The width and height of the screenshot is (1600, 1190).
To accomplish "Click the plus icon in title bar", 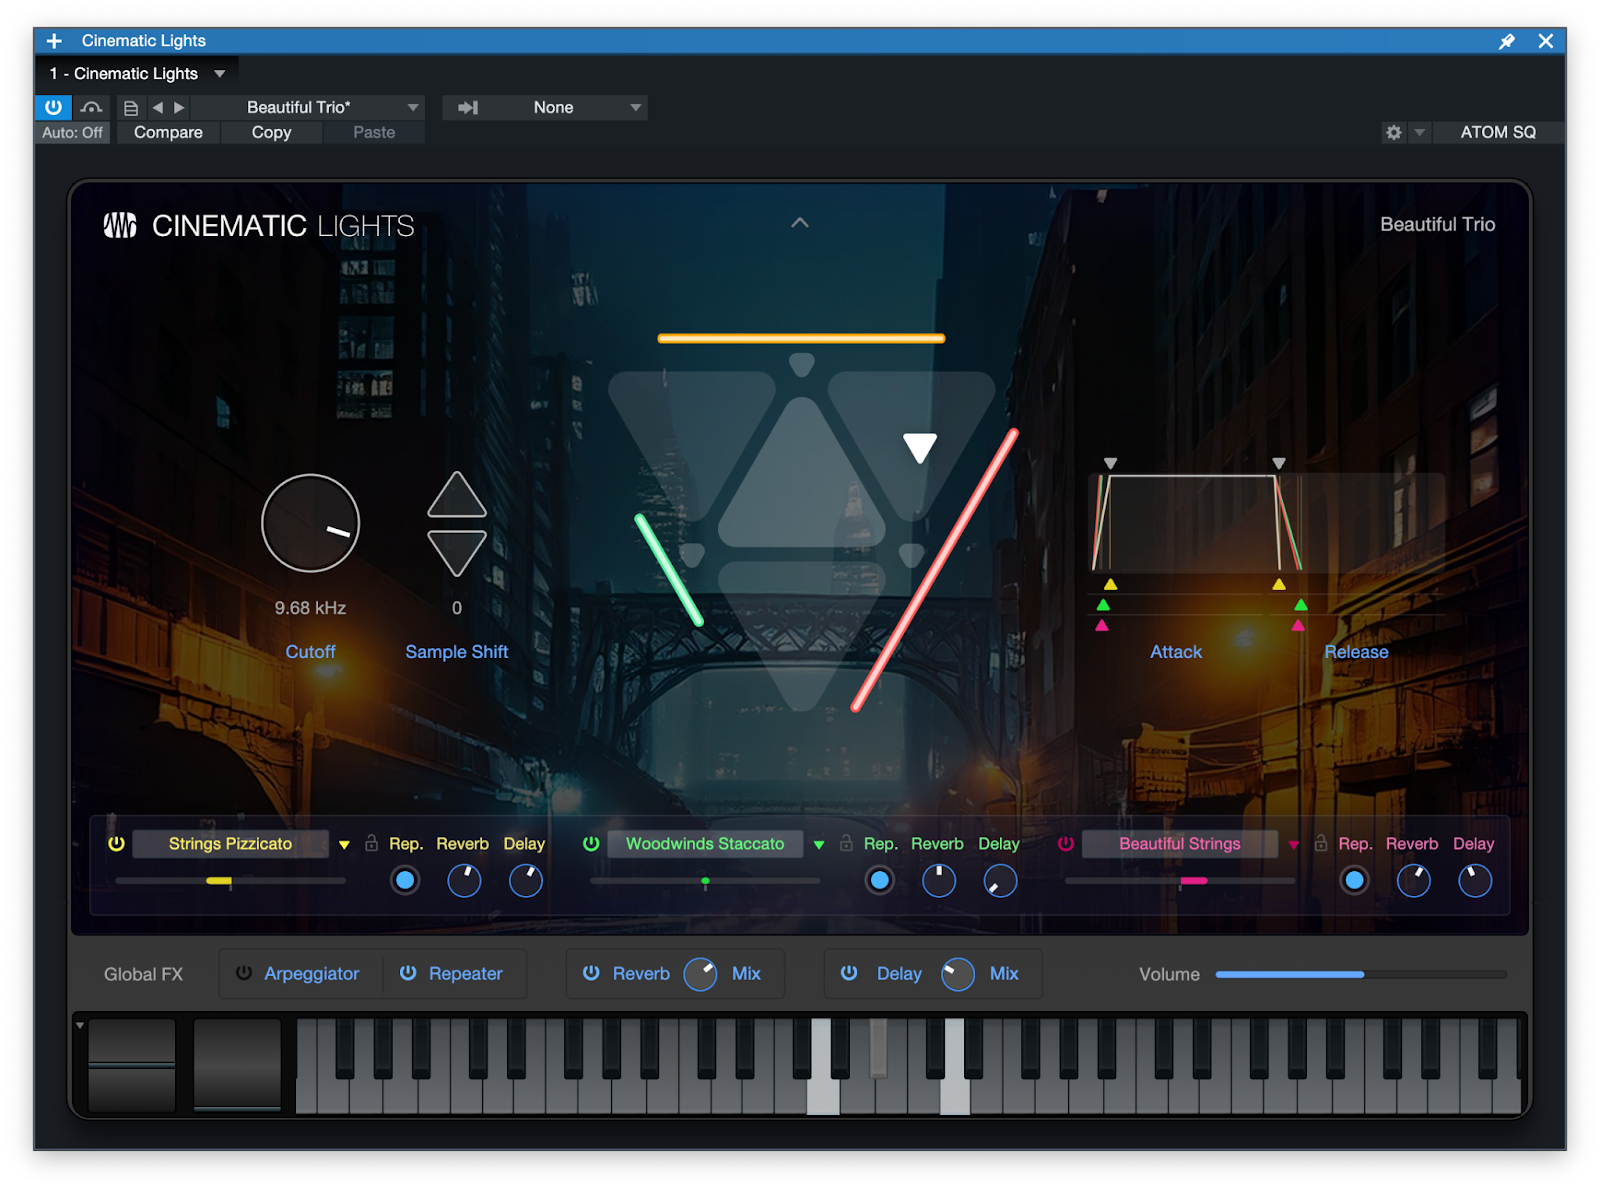I will tap(54, 41).
